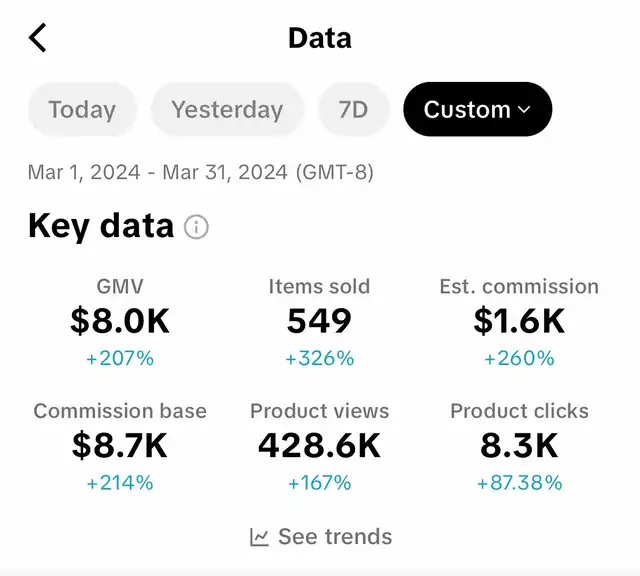Choose the 7D time range
The width and height of the screenshot is (640, 576).
point(353,109)
